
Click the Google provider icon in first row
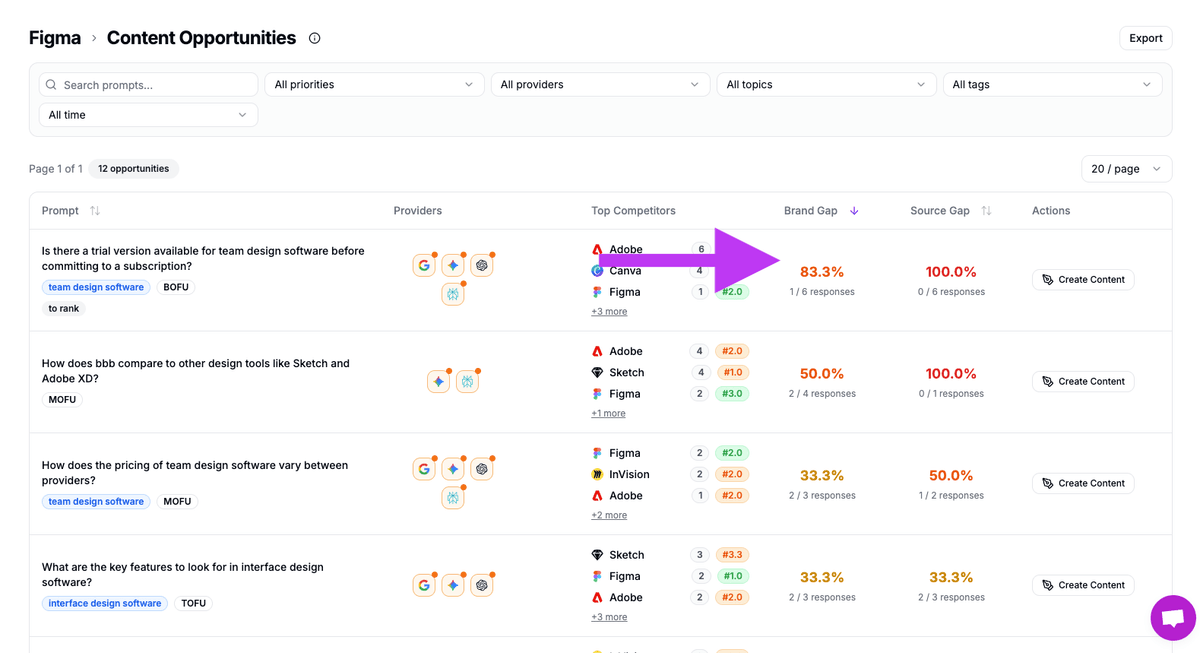coord(424,266)
